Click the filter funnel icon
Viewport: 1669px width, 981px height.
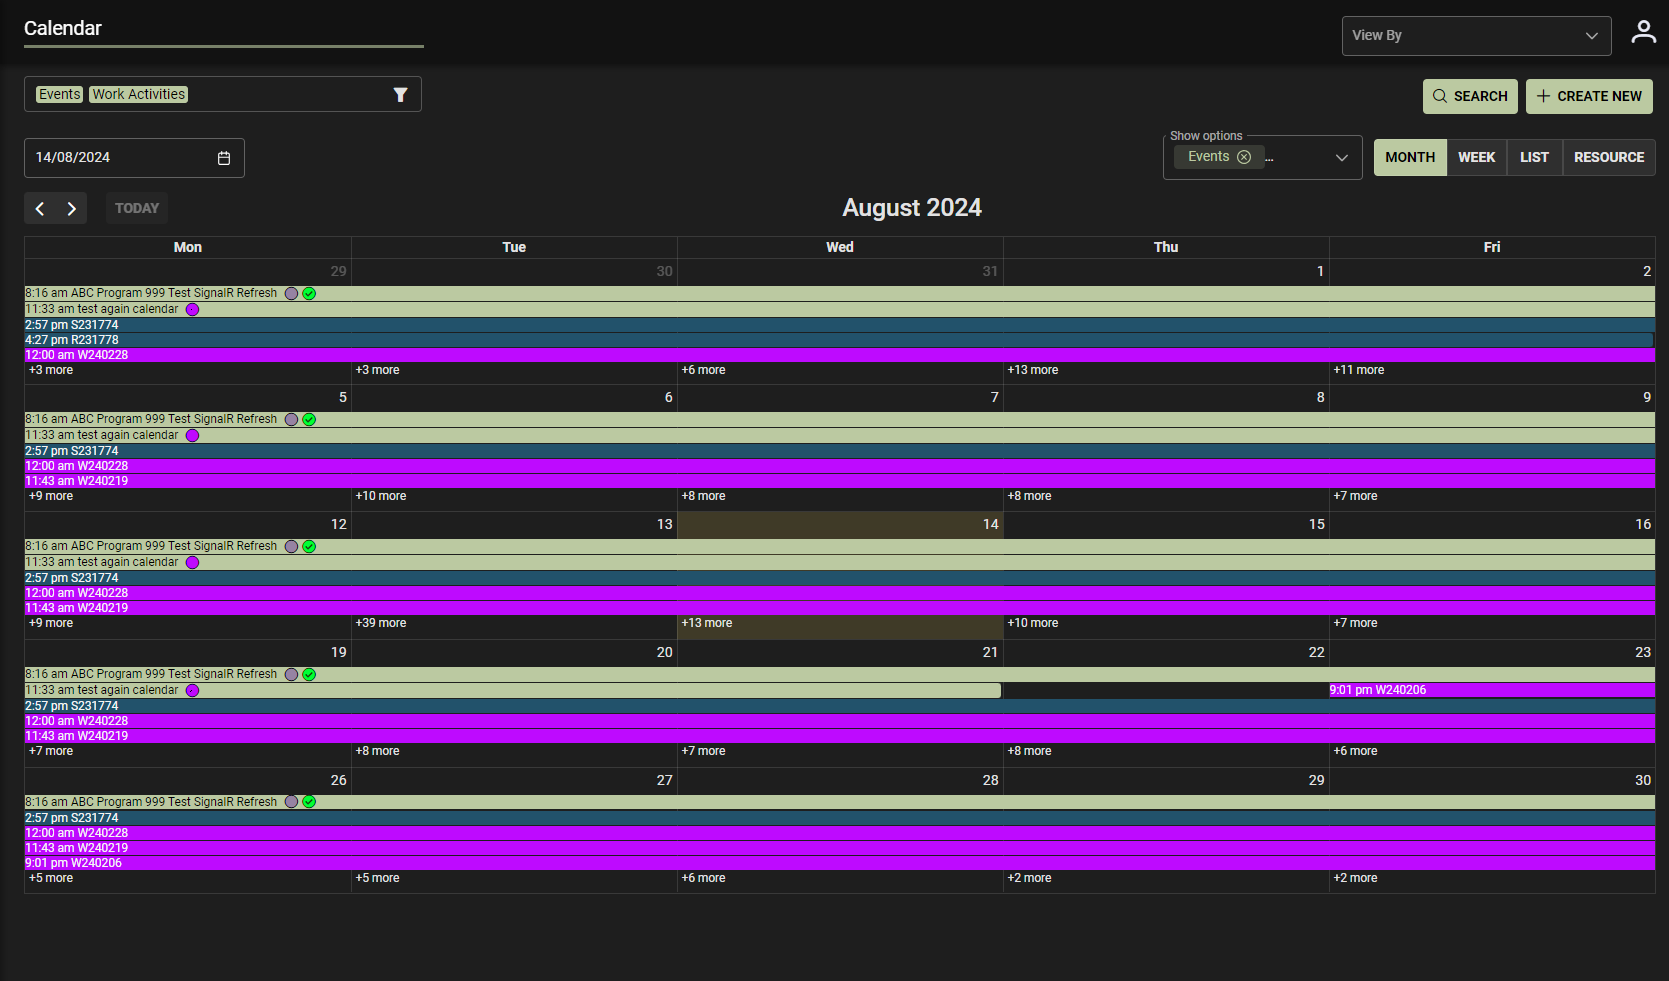click(x=400, y=95)
